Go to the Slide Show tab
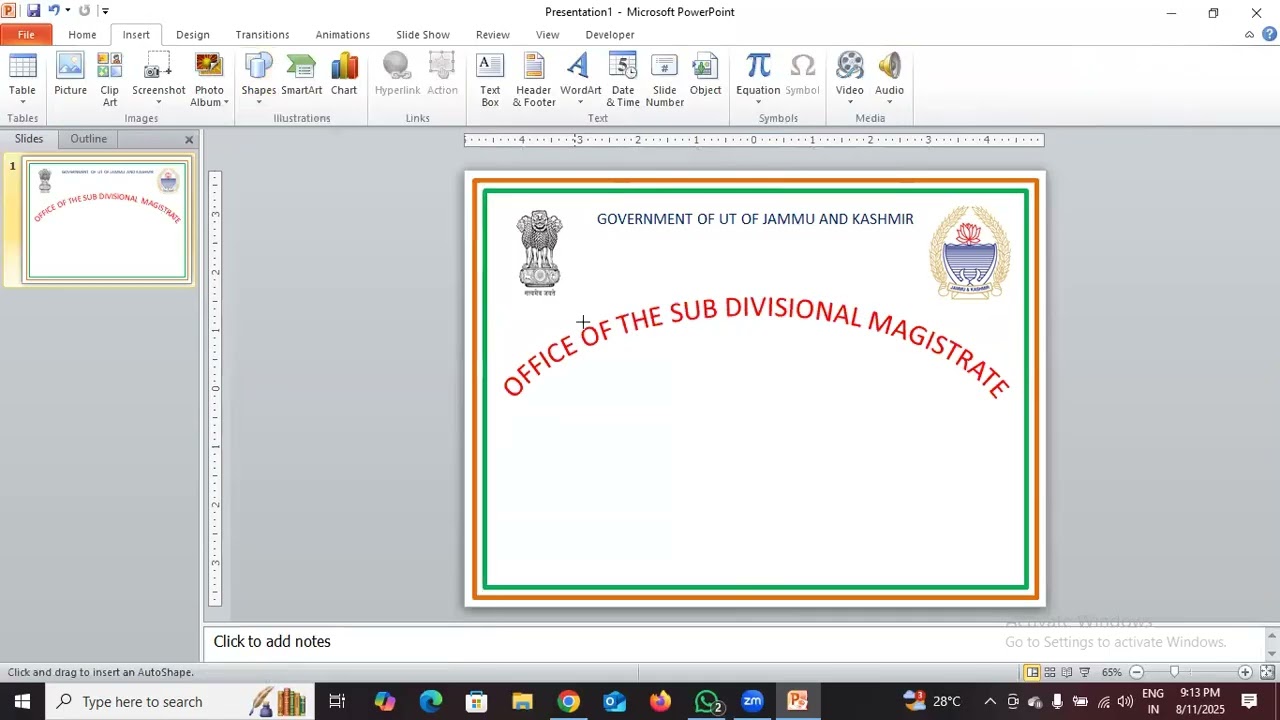 coord(423,35)
